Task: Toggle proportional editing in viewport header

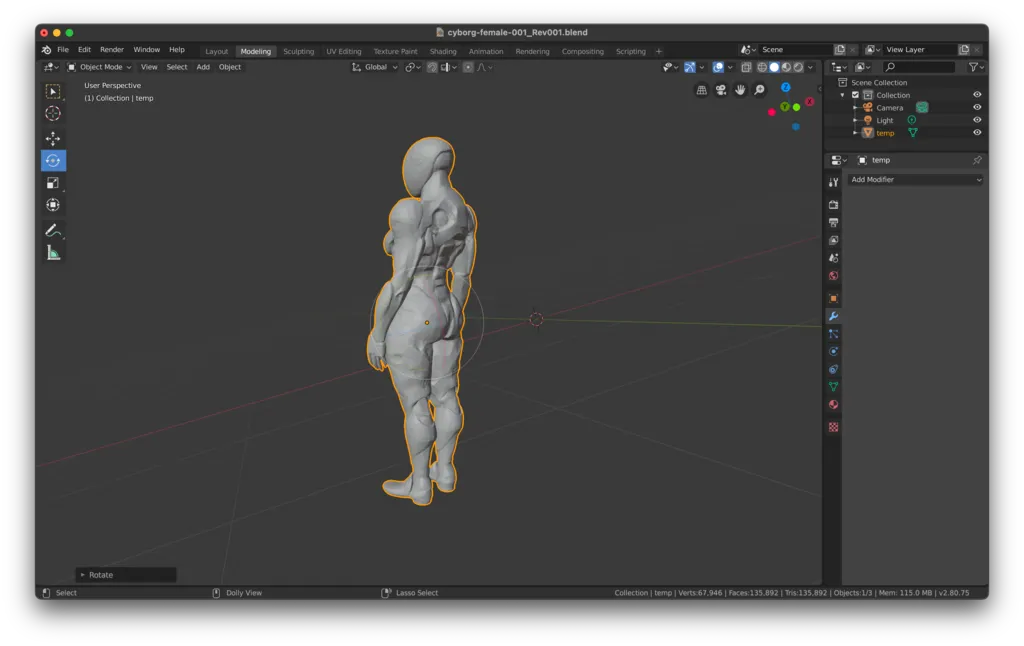Action: click(x=468, y=67)
